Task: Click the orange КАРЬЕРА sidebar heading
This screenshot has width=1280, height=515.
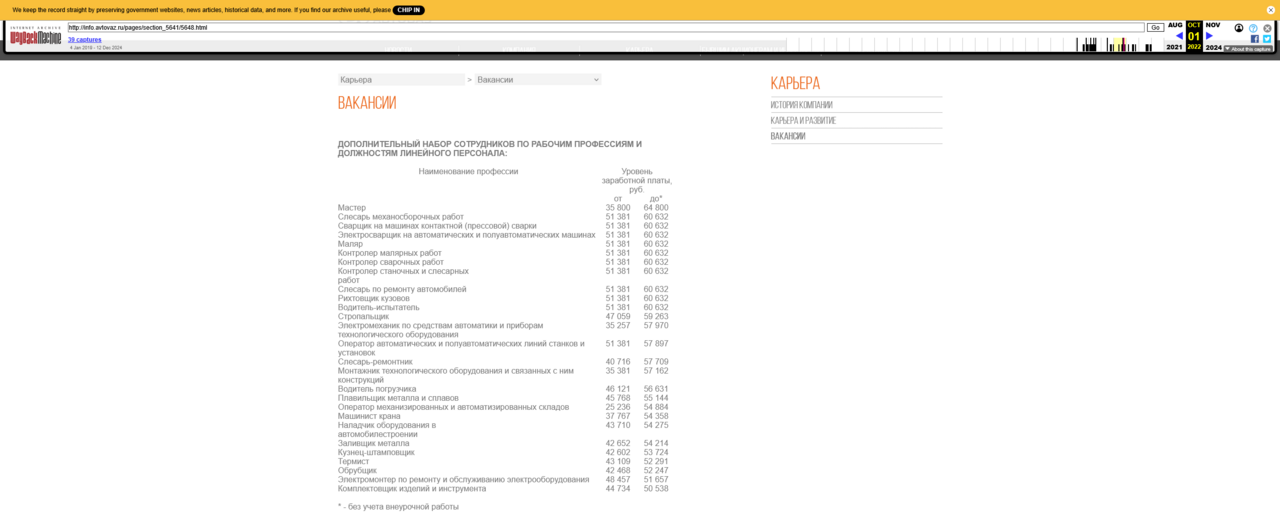Action: point(795,83)
